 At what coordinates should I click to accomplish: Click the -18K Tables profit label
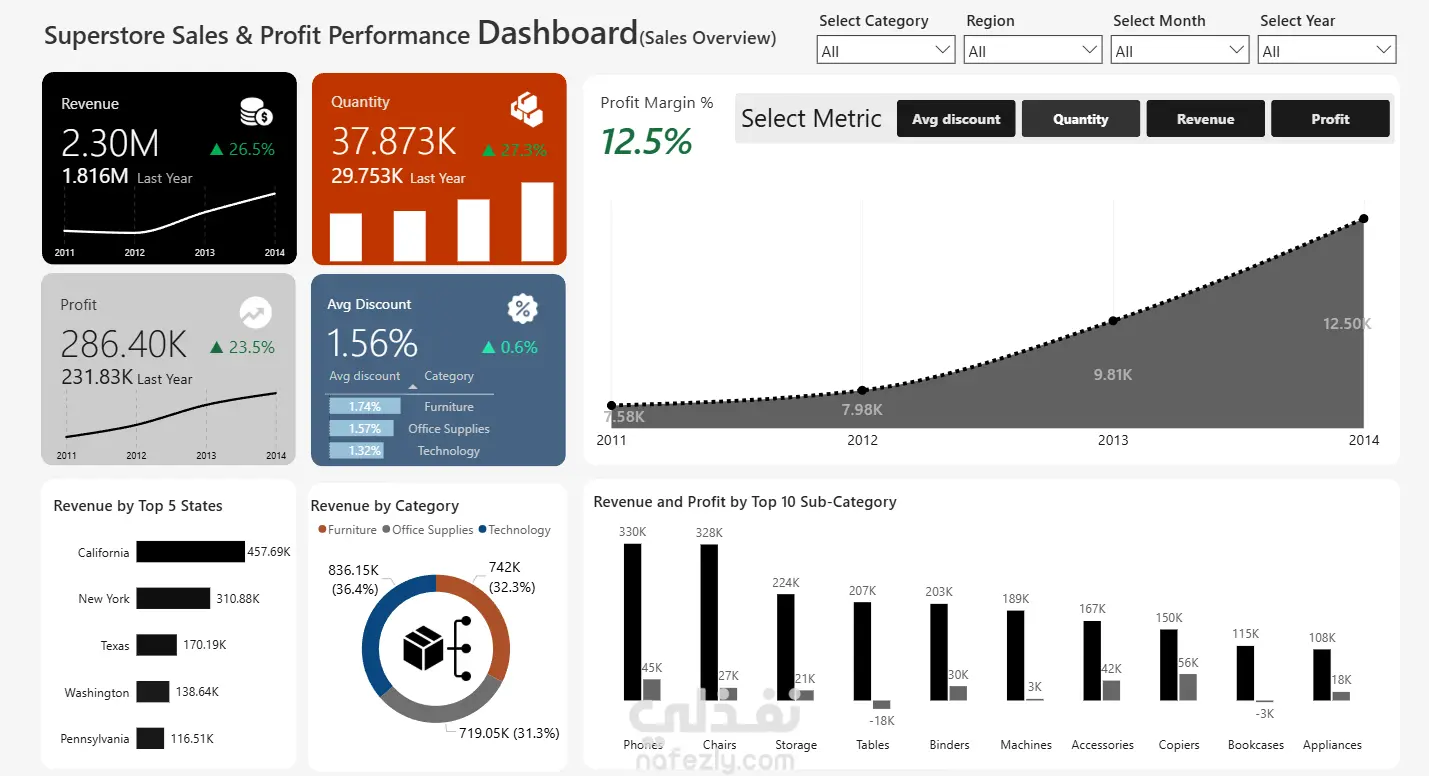point(882,721)
